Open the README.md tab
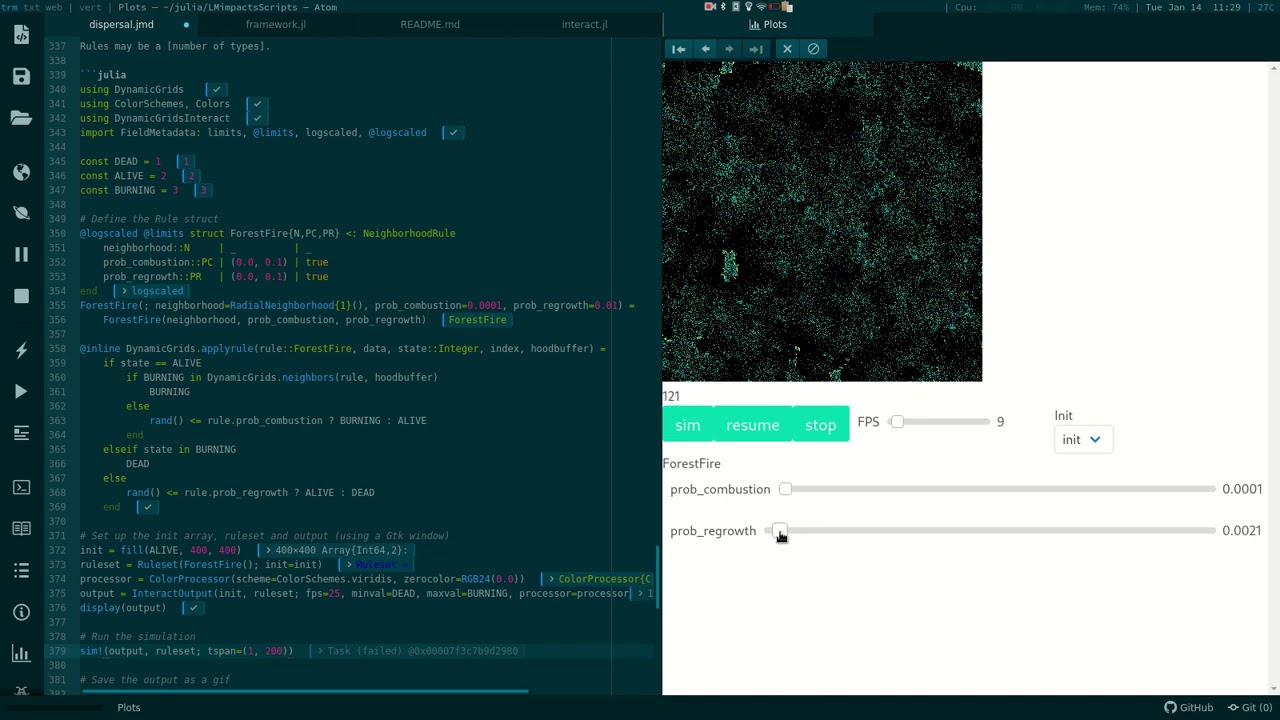 [430, 24]
